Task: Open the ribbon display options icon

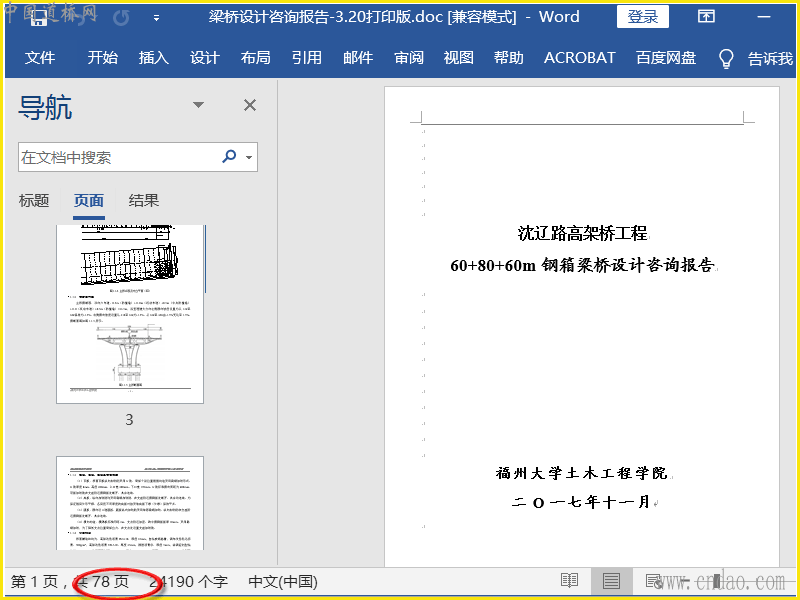Action: click(706, 16)
